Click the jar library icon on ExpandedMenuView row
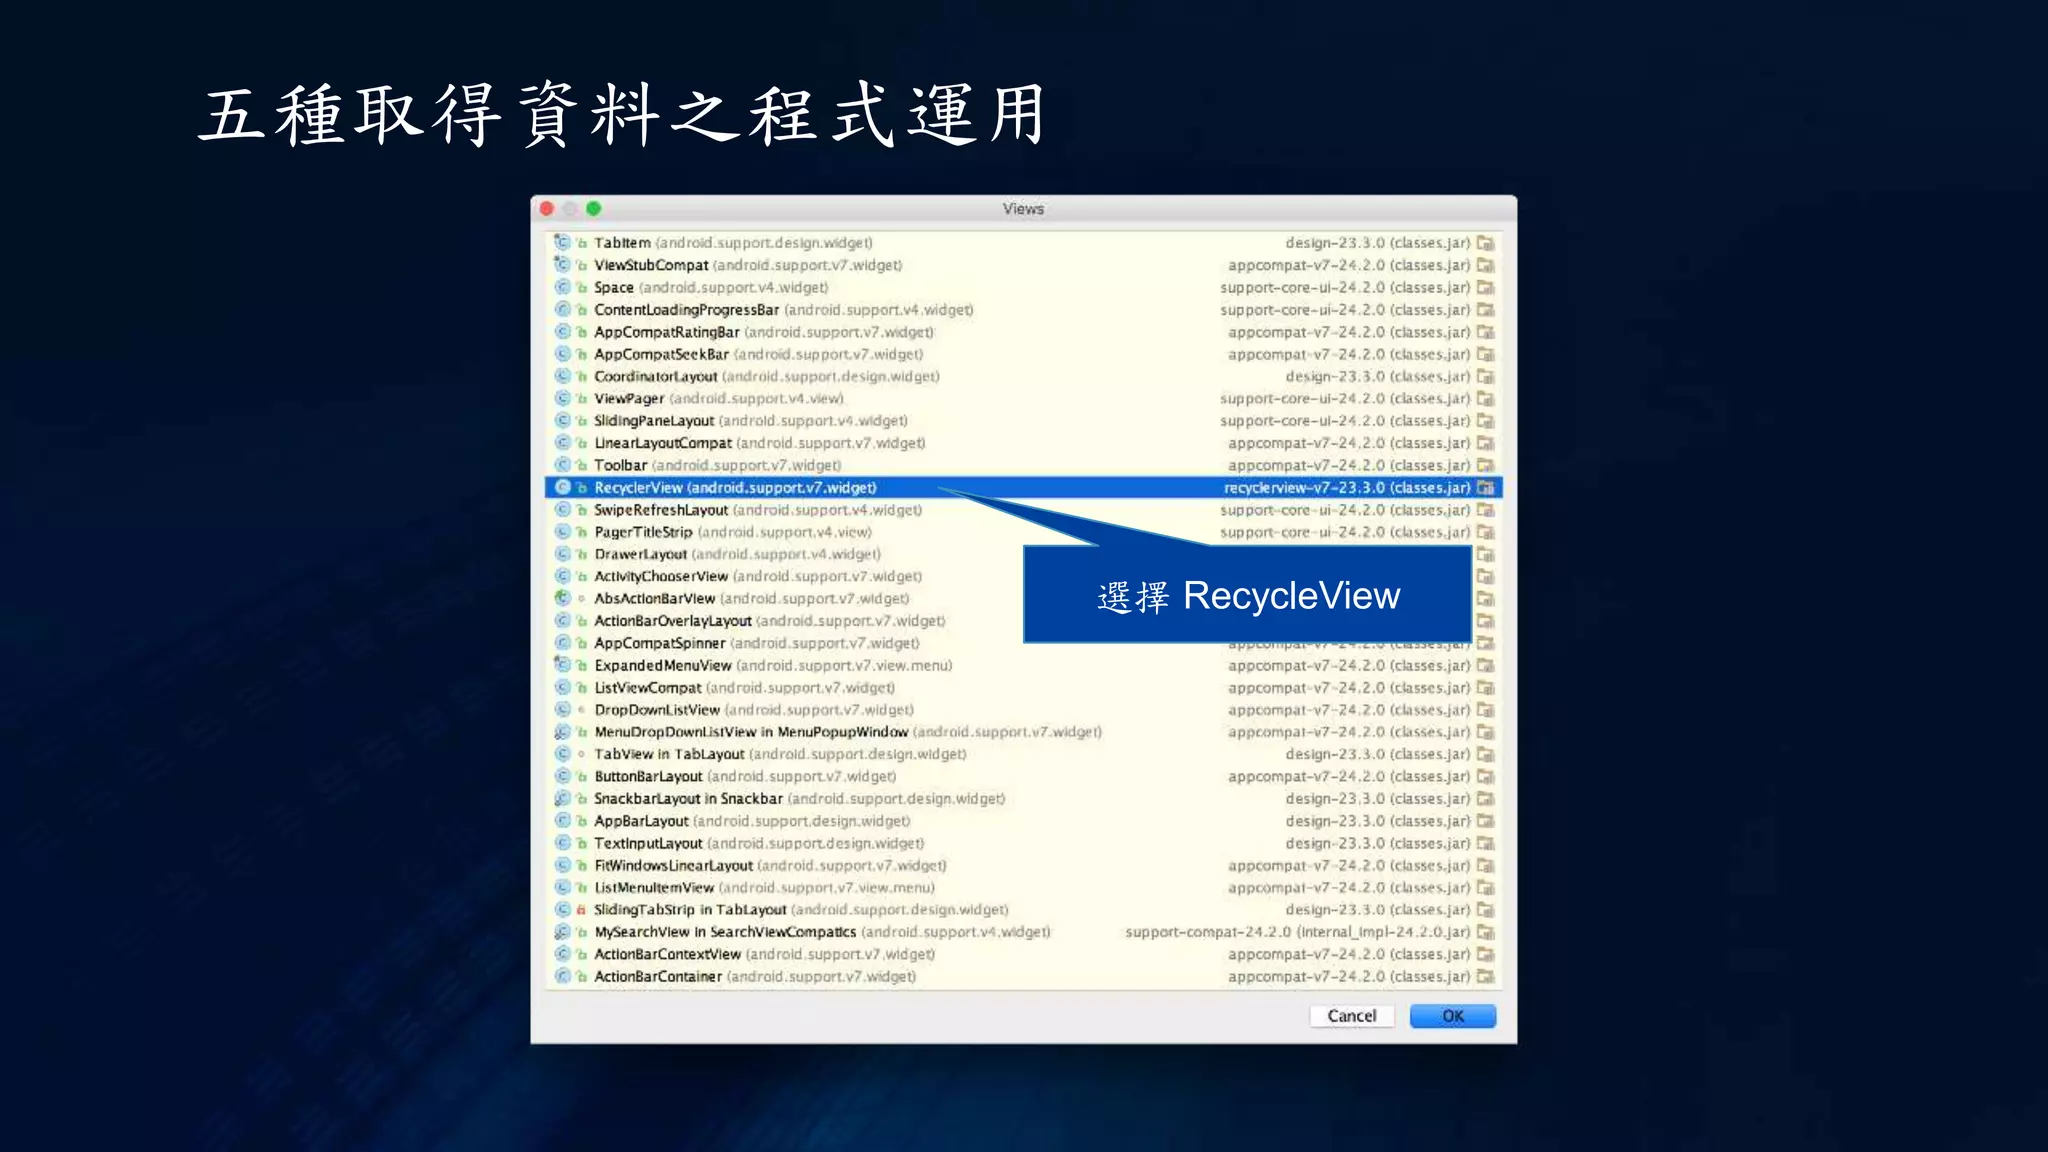 1486,666
